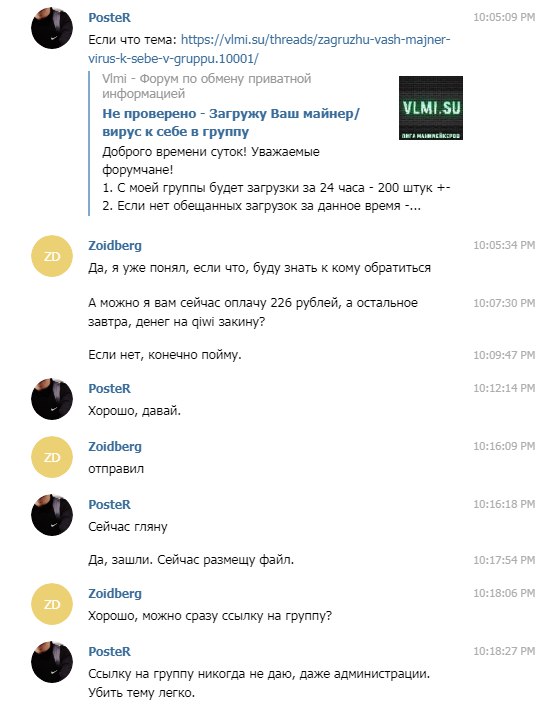Click the preview site label 'Vlmi - Форум по обмену приватной информацией'

(207, 86)
